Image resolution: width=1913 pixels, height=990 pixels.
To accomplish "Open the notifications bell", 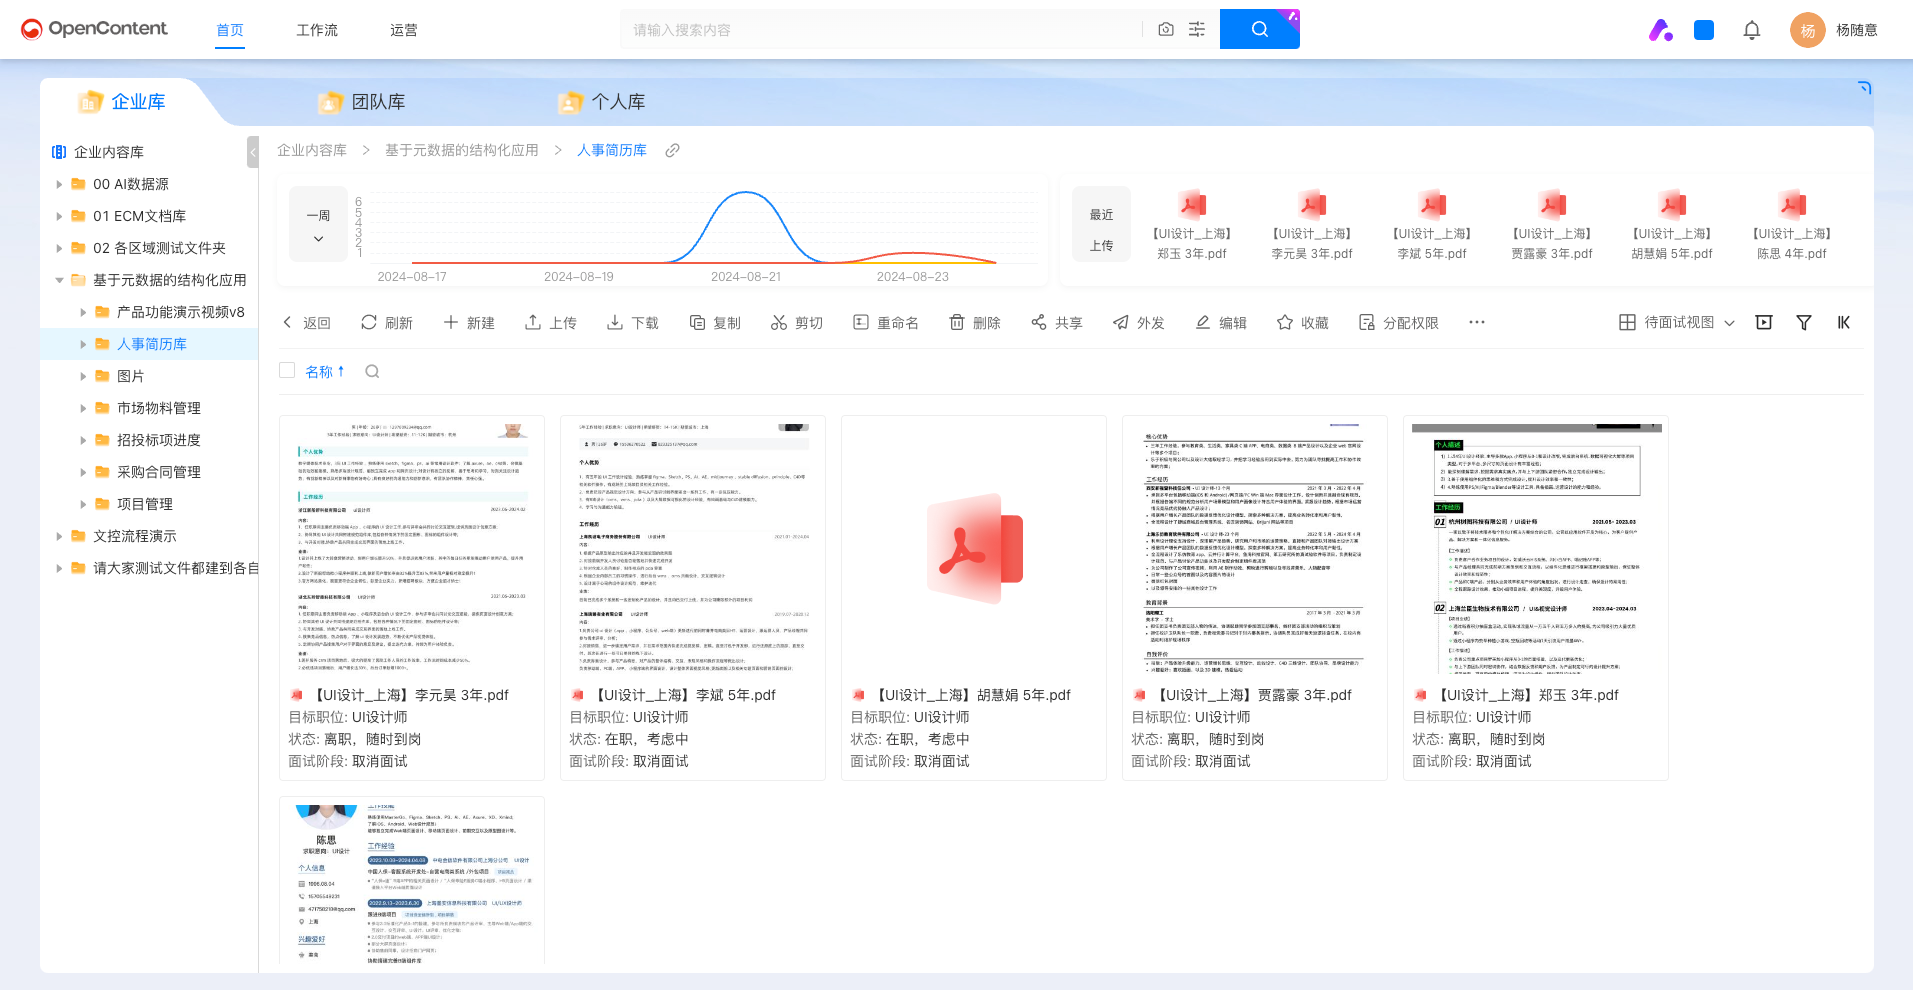I will pos(1752,30).
